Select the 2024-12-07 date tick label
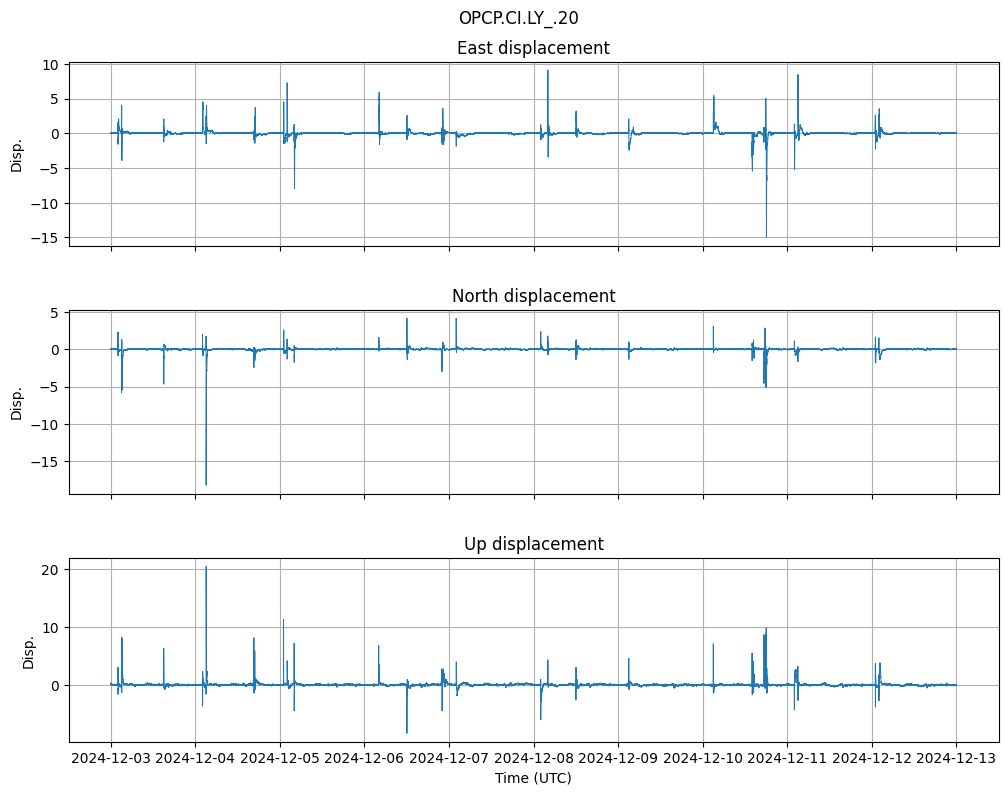This screenshot has width=1008, height=795. pyautogui.click(x=449, y=758)
